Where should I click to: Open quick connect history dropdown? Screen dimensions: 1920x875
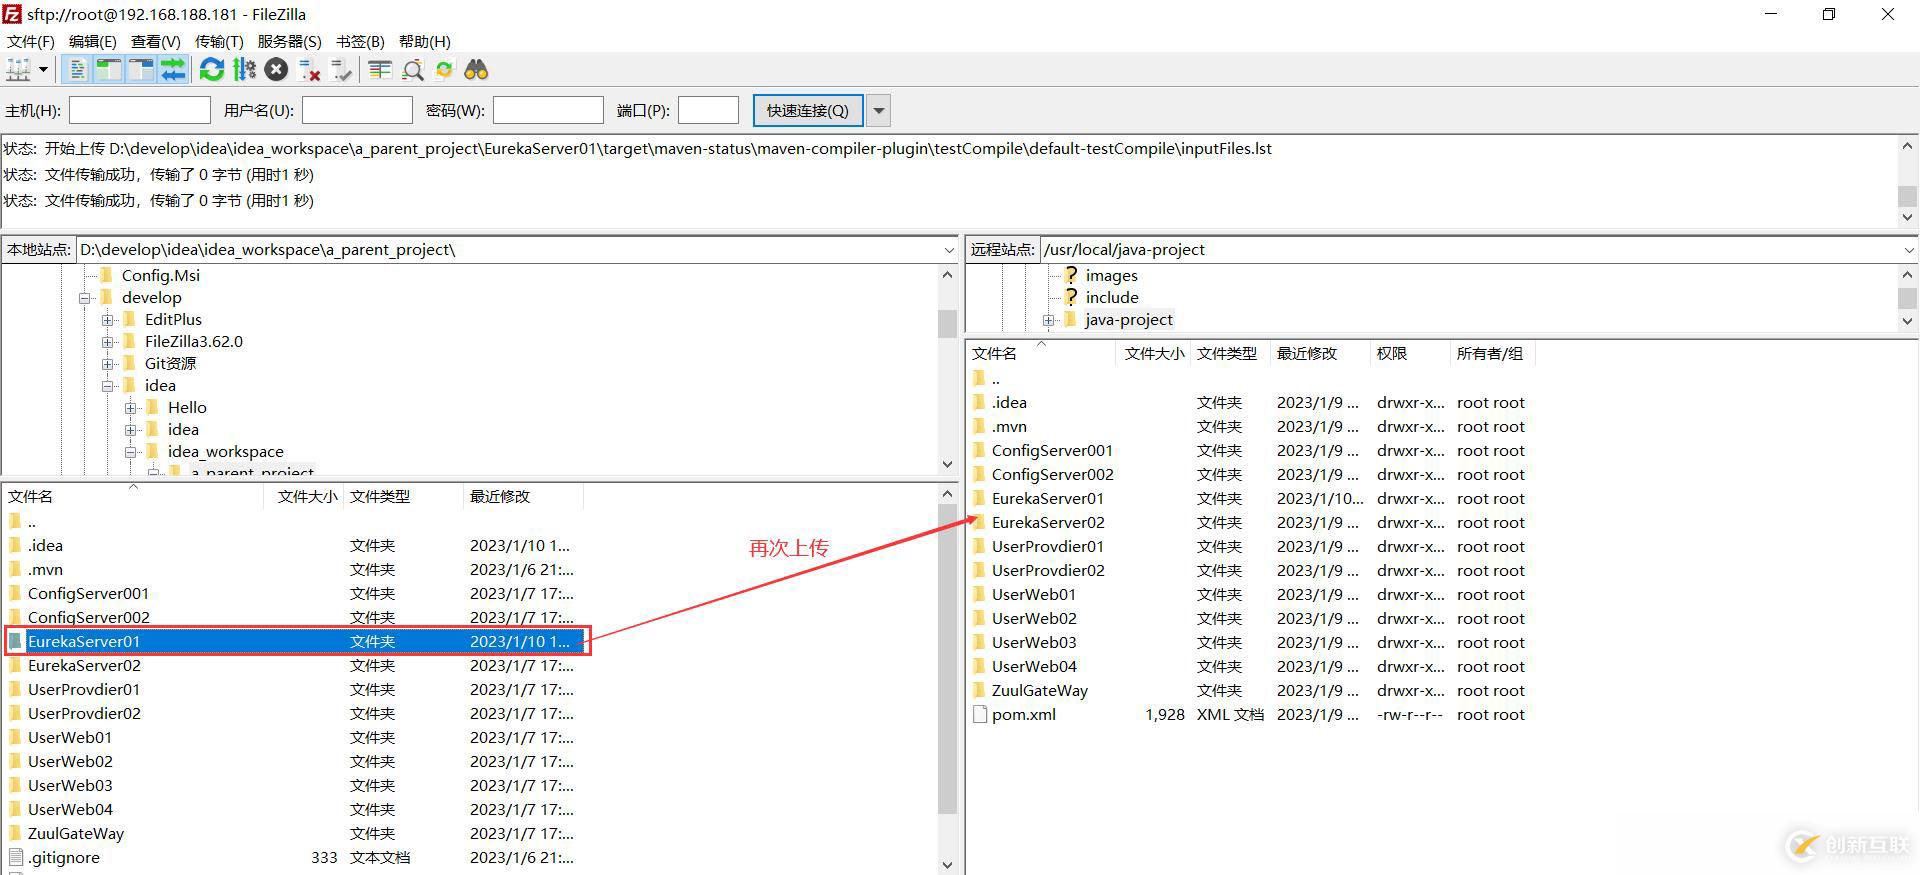[x=879, y=110]
